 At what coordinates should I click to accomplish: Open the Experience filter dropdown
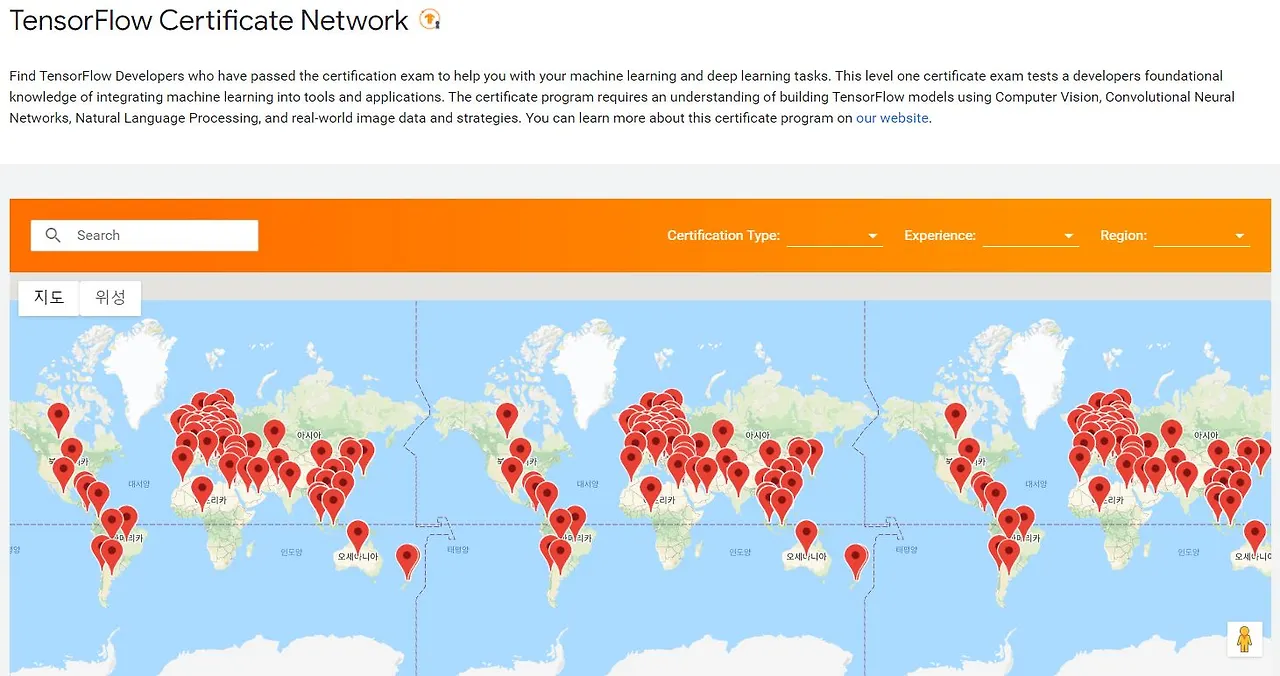click(1030, 236)
